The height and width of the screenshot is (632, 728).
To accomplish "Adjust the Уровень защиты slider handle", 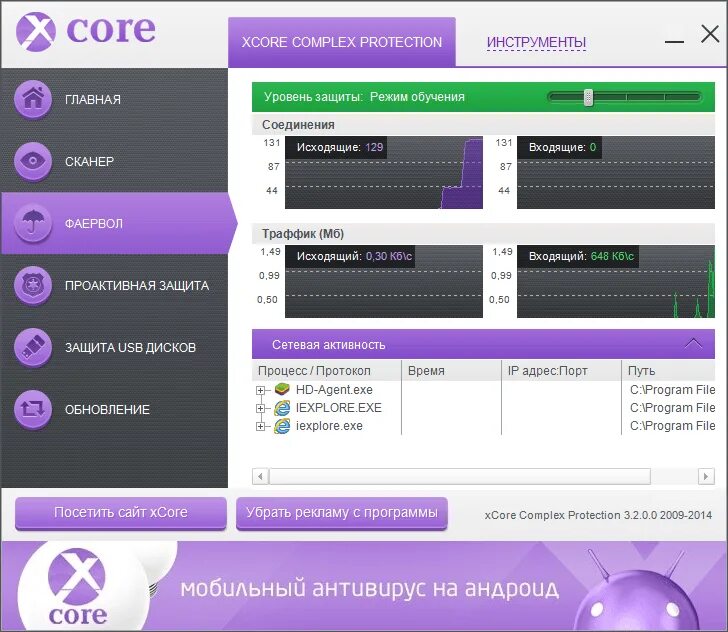I will pos(588,98).
